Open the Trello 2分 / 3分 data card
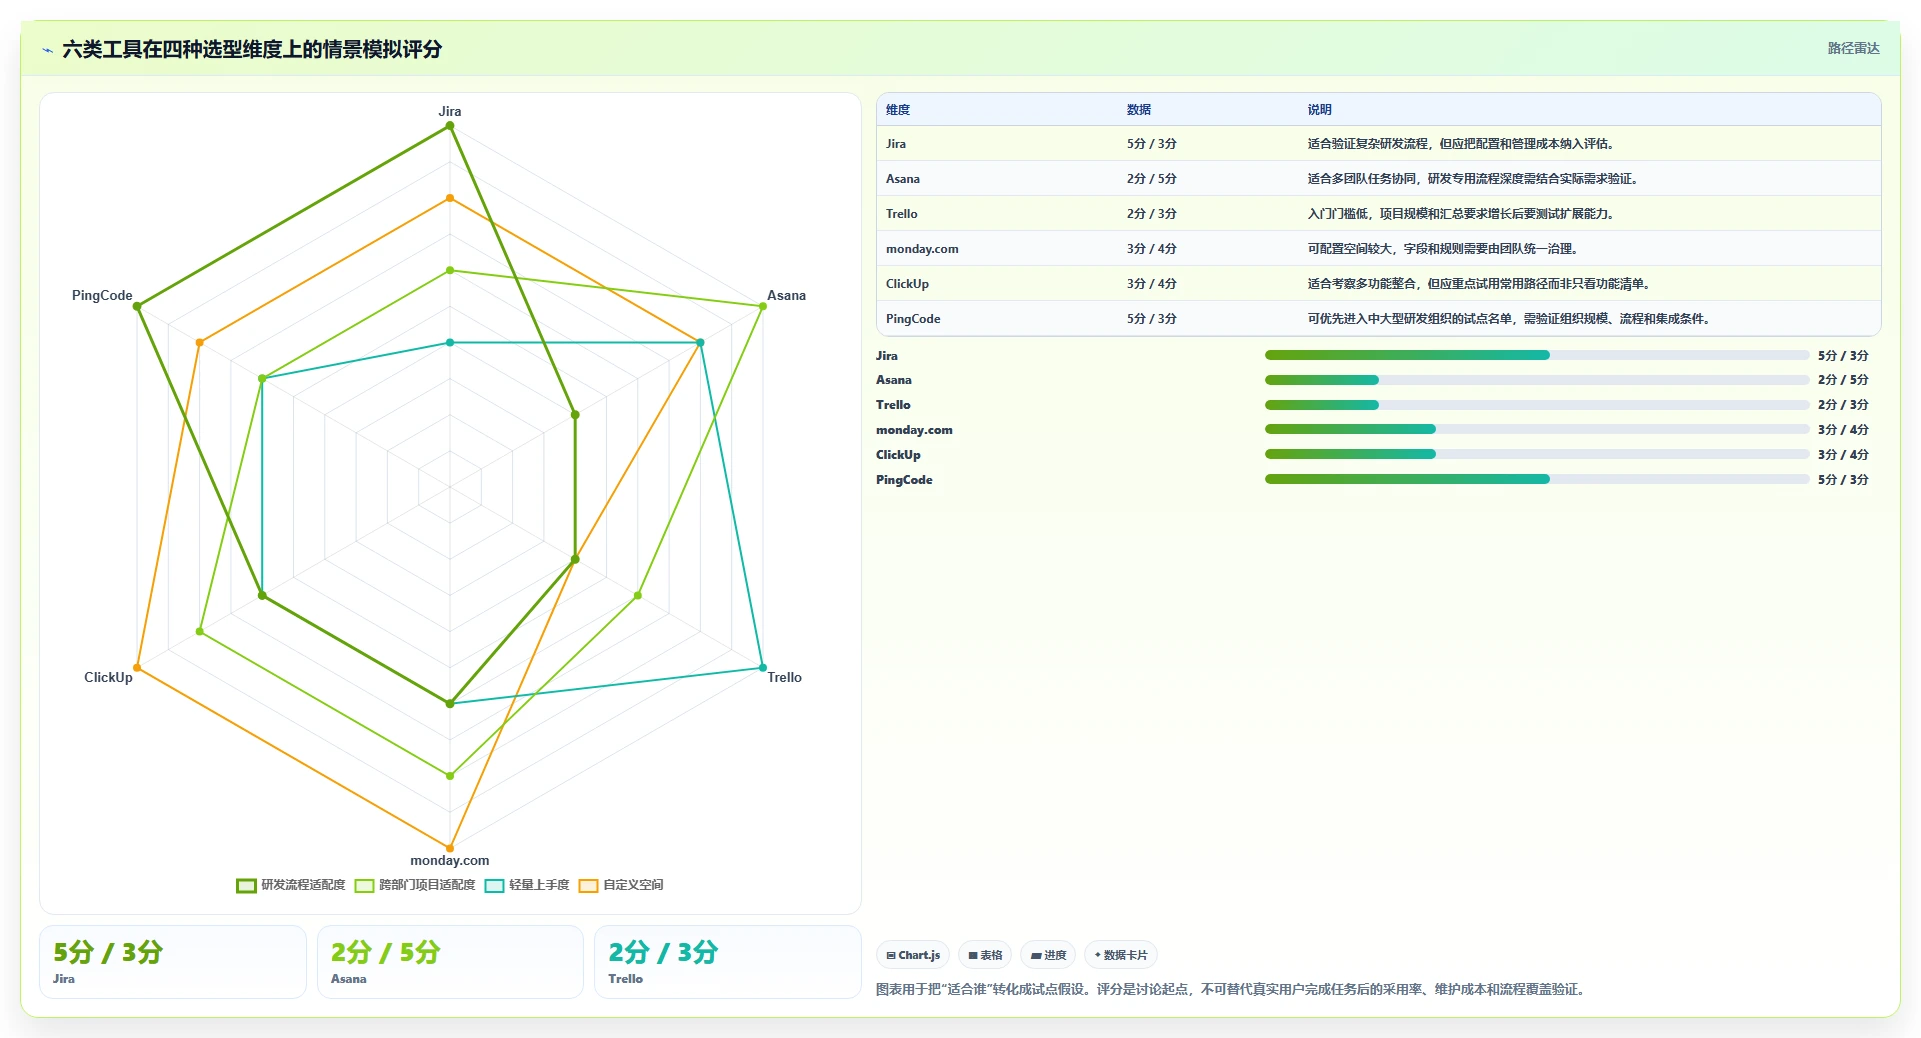This screenshot has height=1038, width=1921. (x=728, y=962)
